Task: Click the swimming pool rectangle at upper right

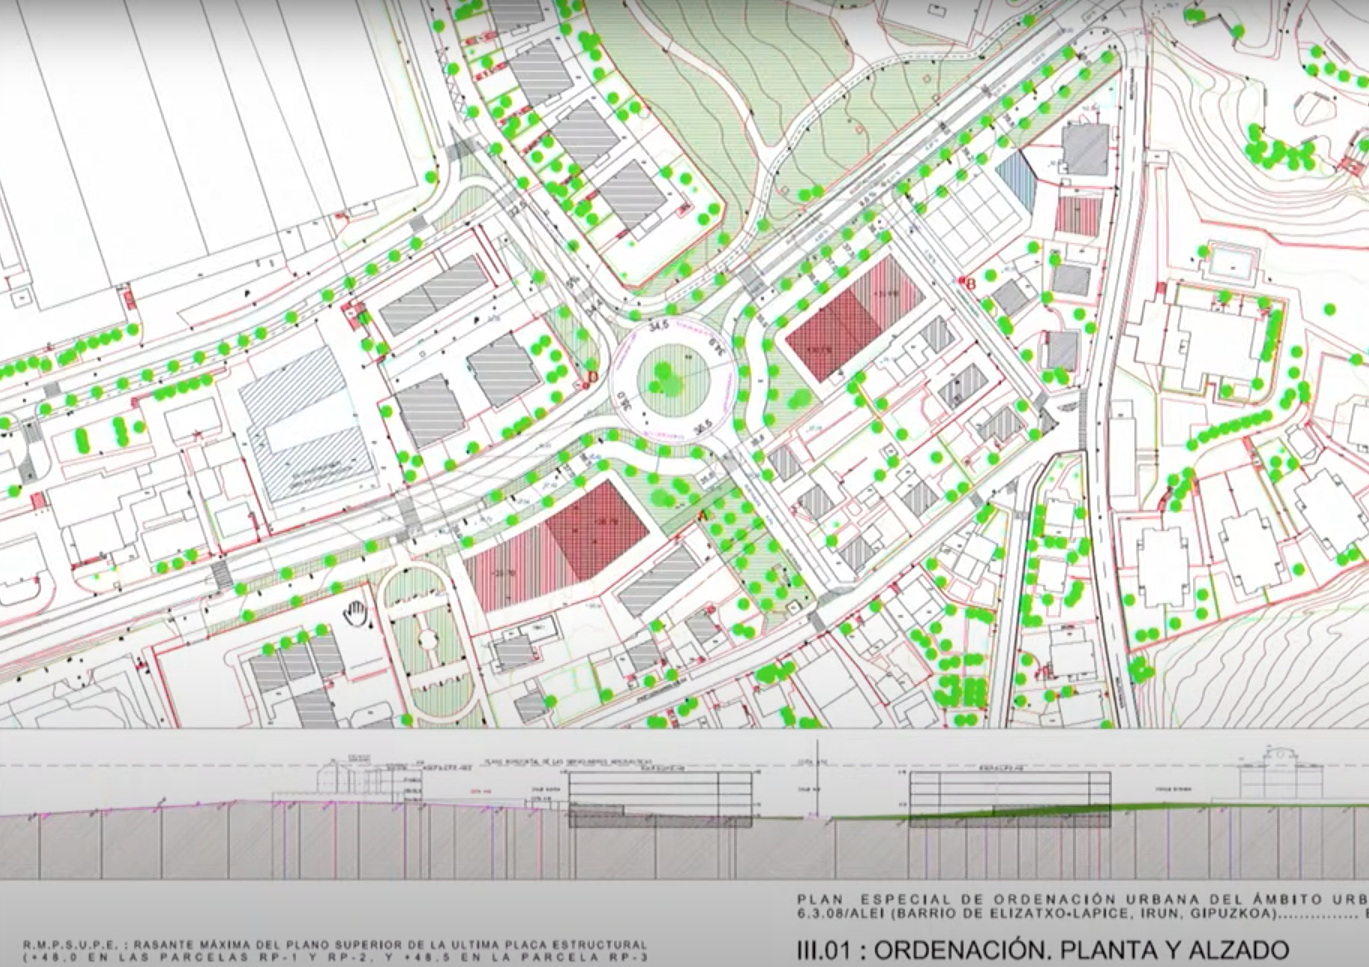Action: [x=1230, y=262]
